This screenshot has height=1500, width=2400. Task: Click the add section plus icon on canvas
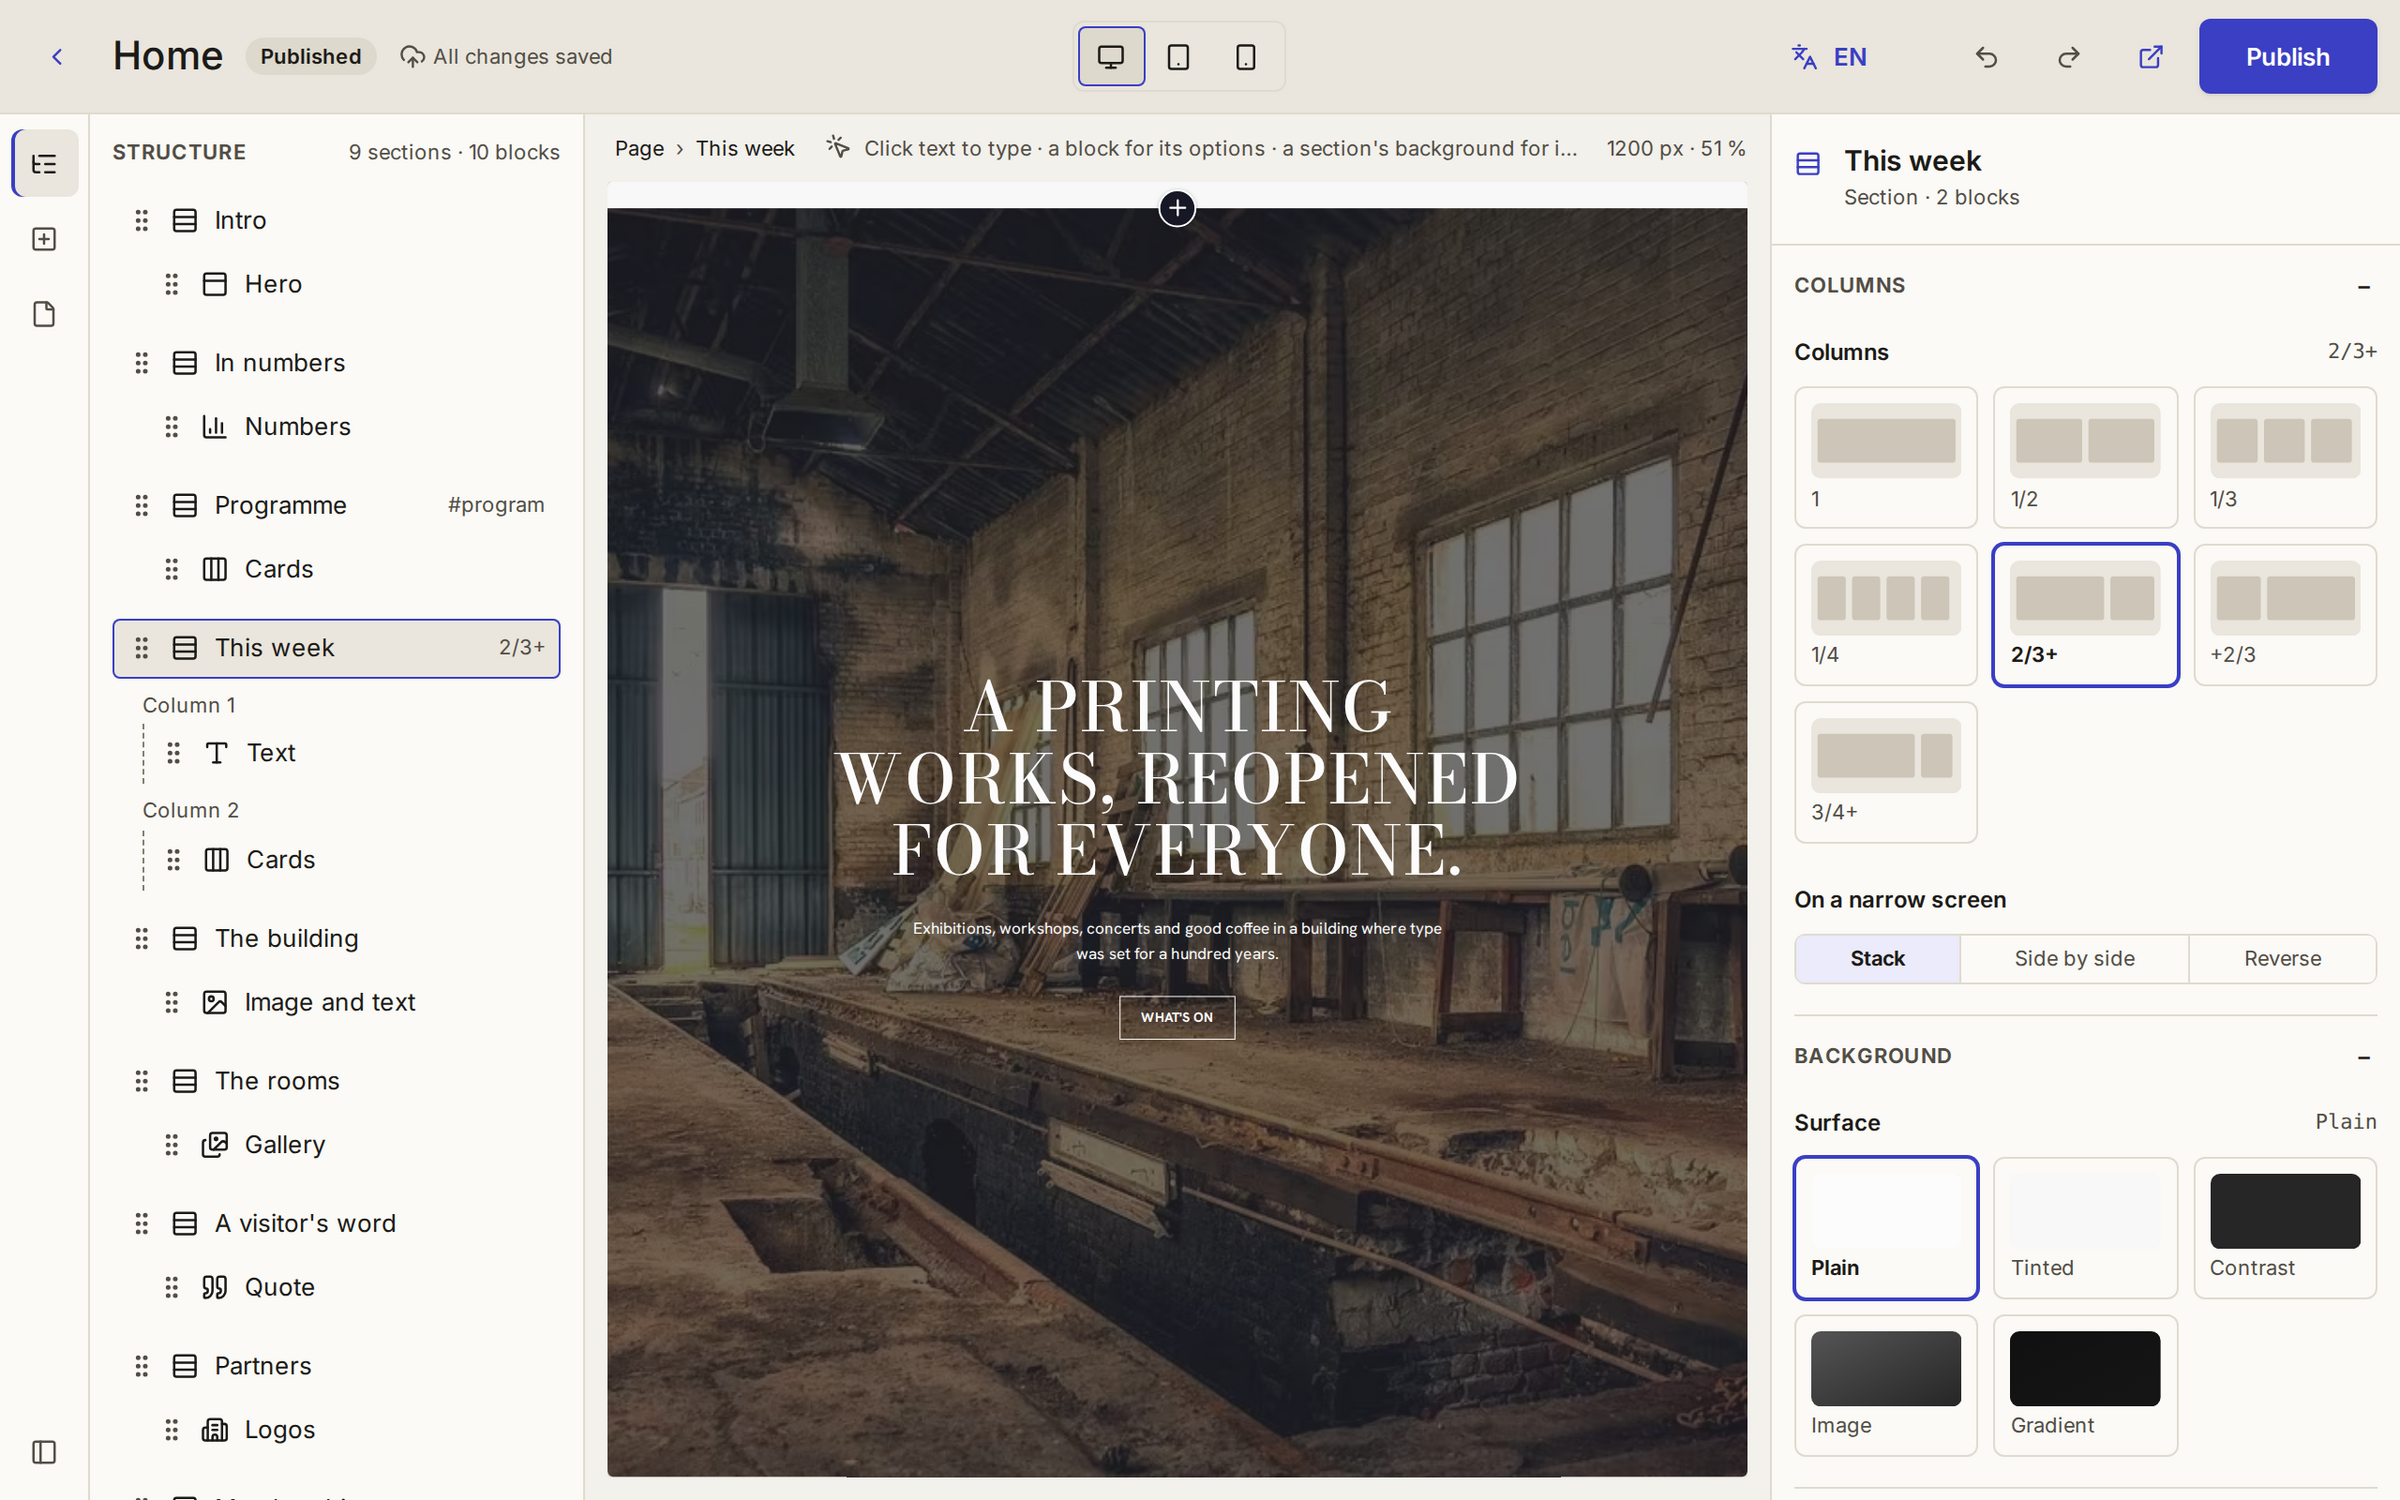point(1177,208)
